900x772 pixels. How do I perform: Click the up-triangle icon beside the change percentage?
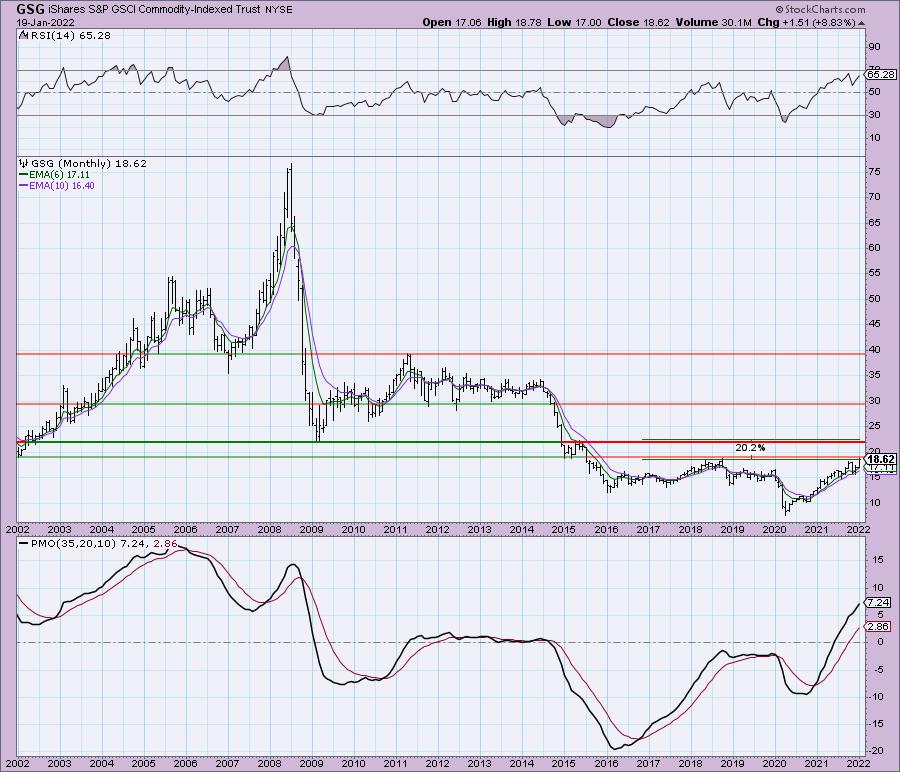click(x=862, y=23)
